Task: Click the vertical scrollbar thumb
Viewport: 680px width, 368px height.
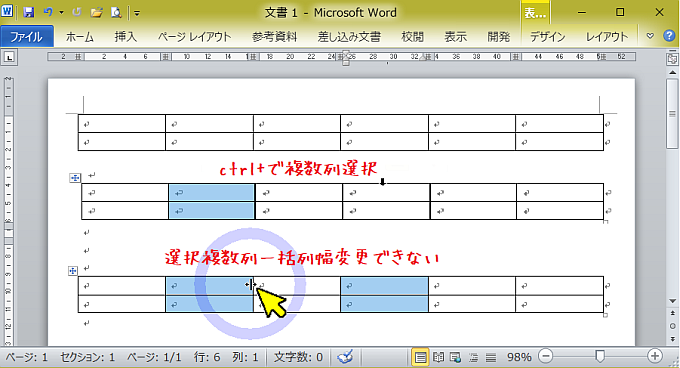Action: pyautogui.click(x=672, y=114)
